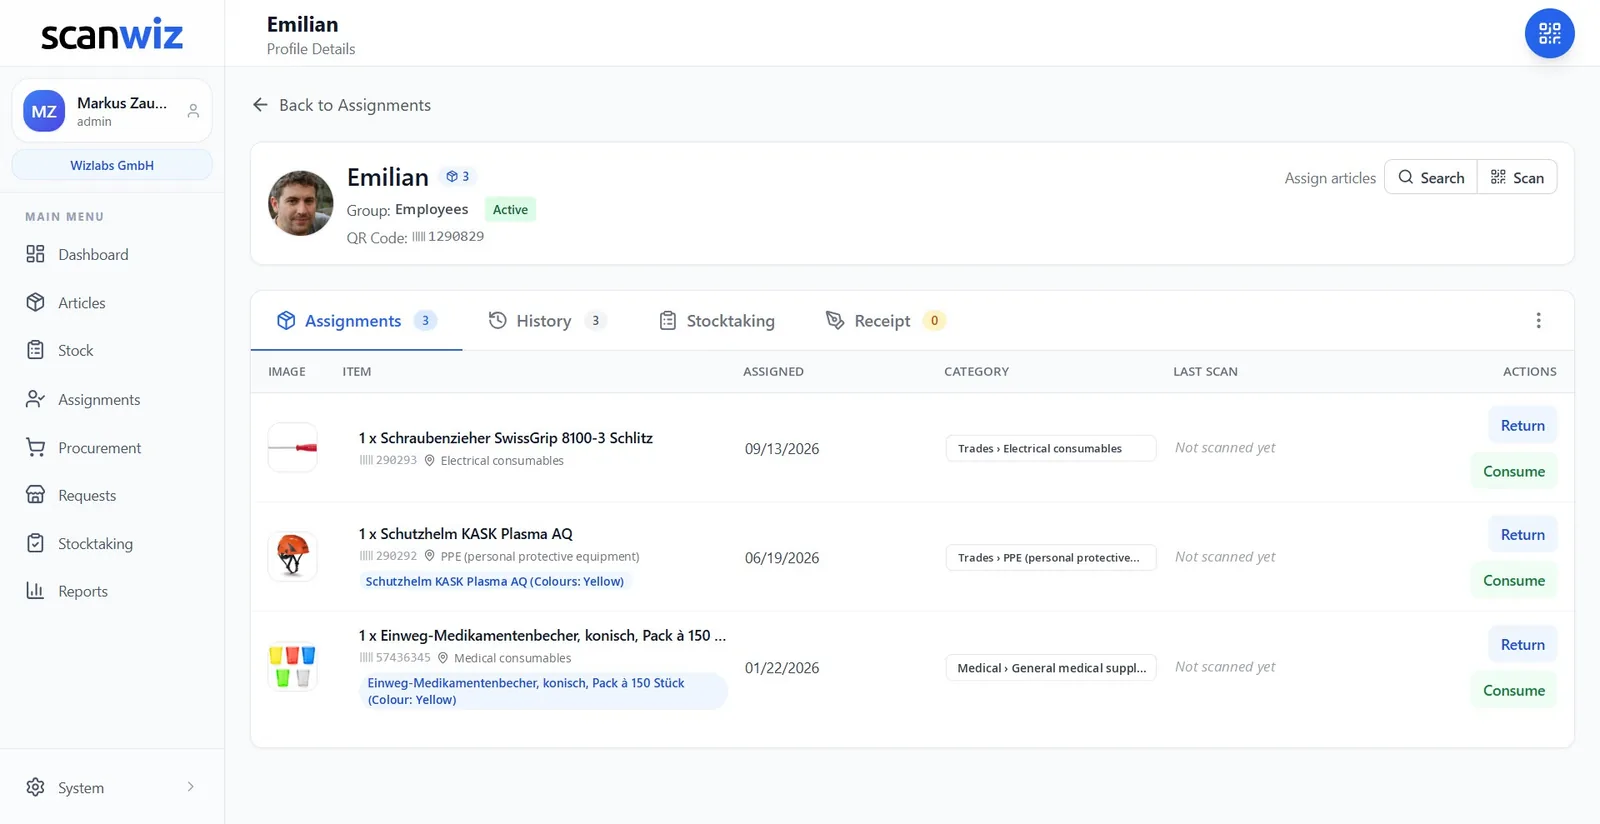Click the Trades › PPE category tag
The height and width of the screenshot is (824, 1600).
1051,557
